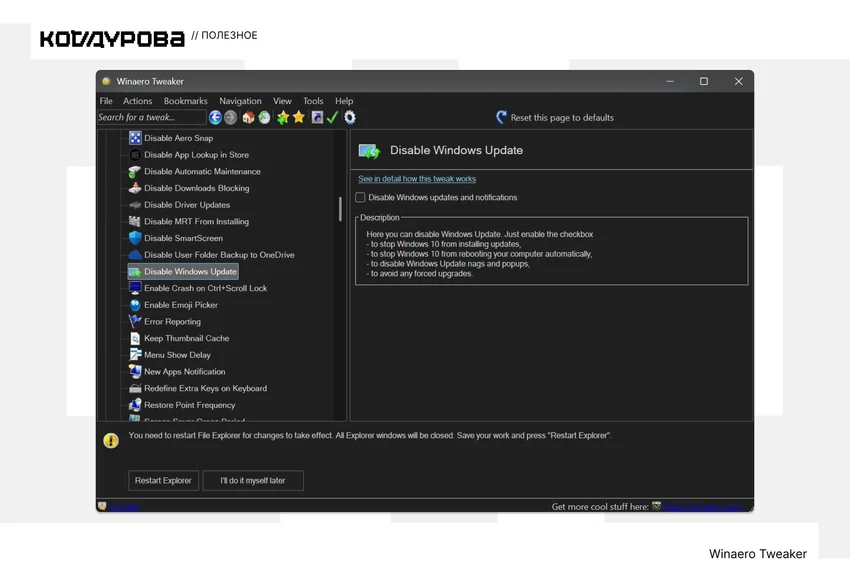Open the bookmarks gold star icon

pos(299,117)
